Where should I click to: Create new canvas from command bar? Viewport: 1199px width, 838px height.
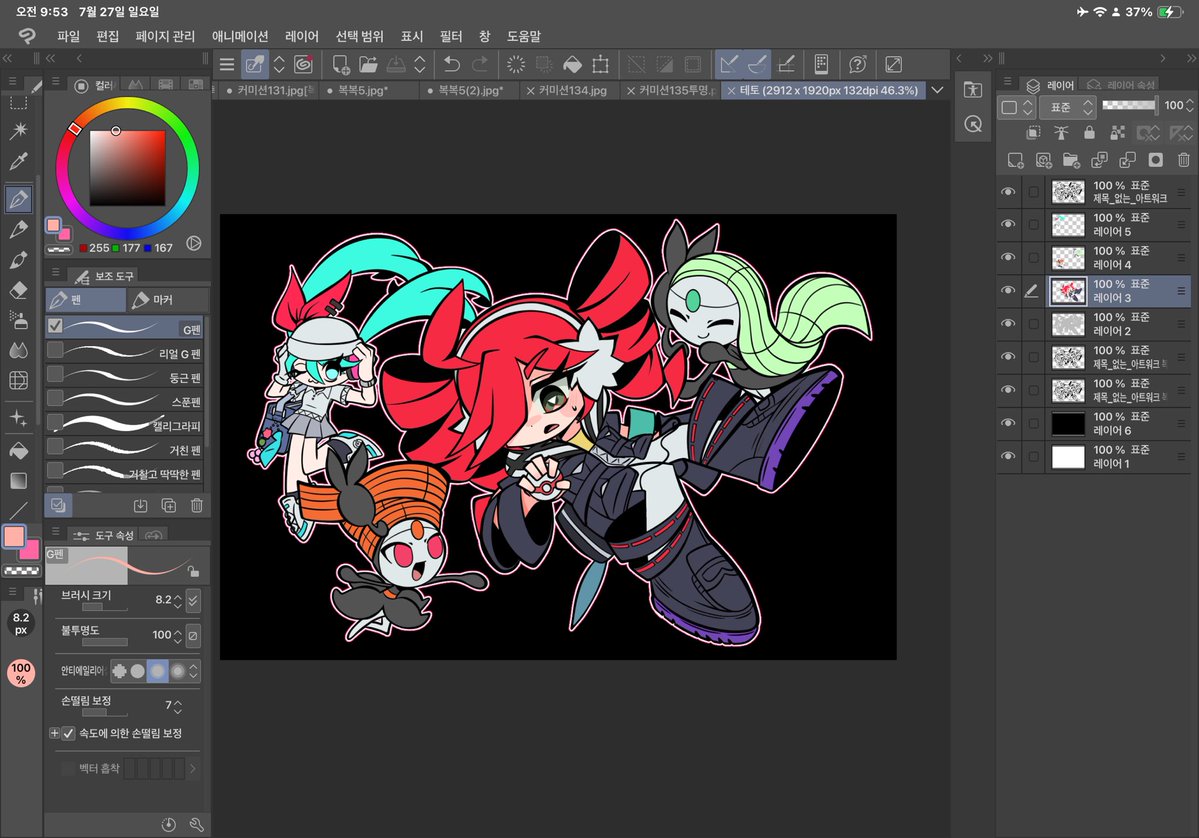tap(341, 64)
